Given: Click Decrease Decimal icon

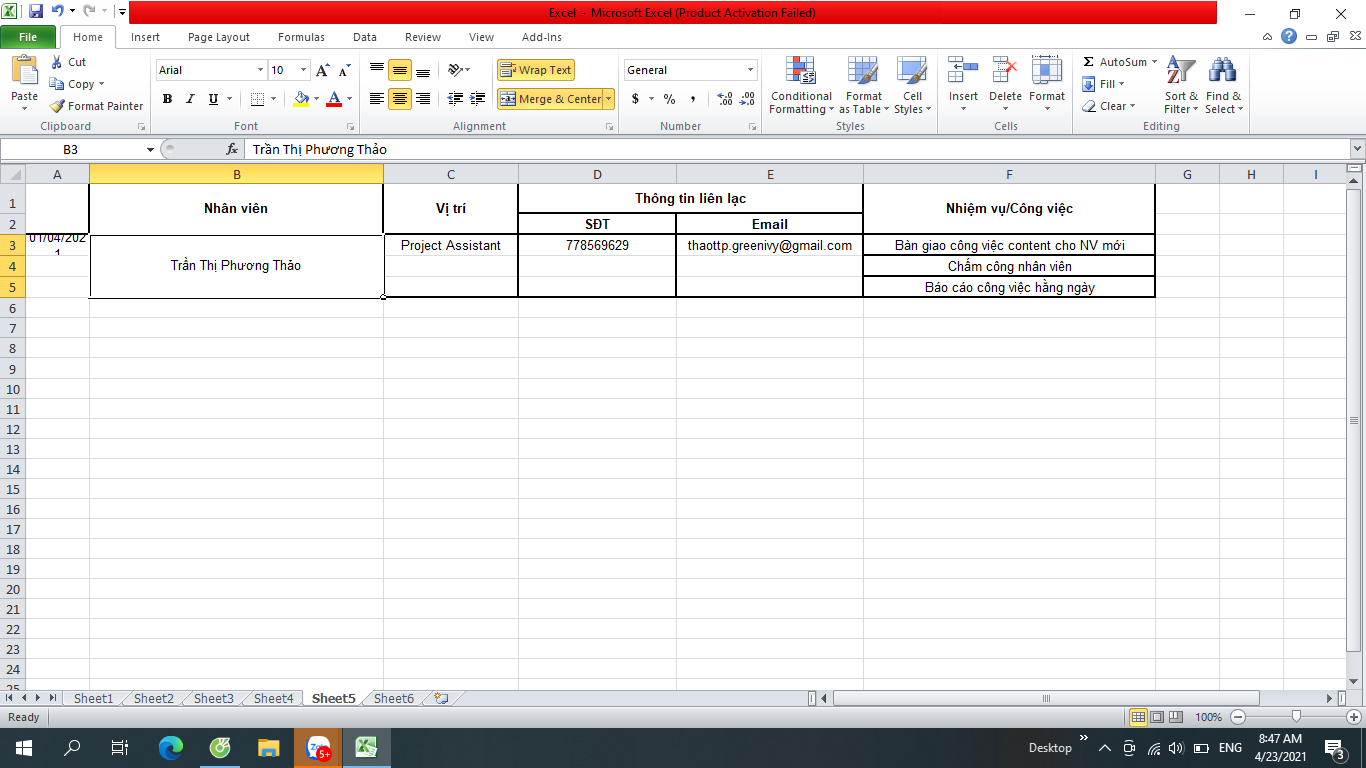Looking at the screenshot, I should (748, 99).
